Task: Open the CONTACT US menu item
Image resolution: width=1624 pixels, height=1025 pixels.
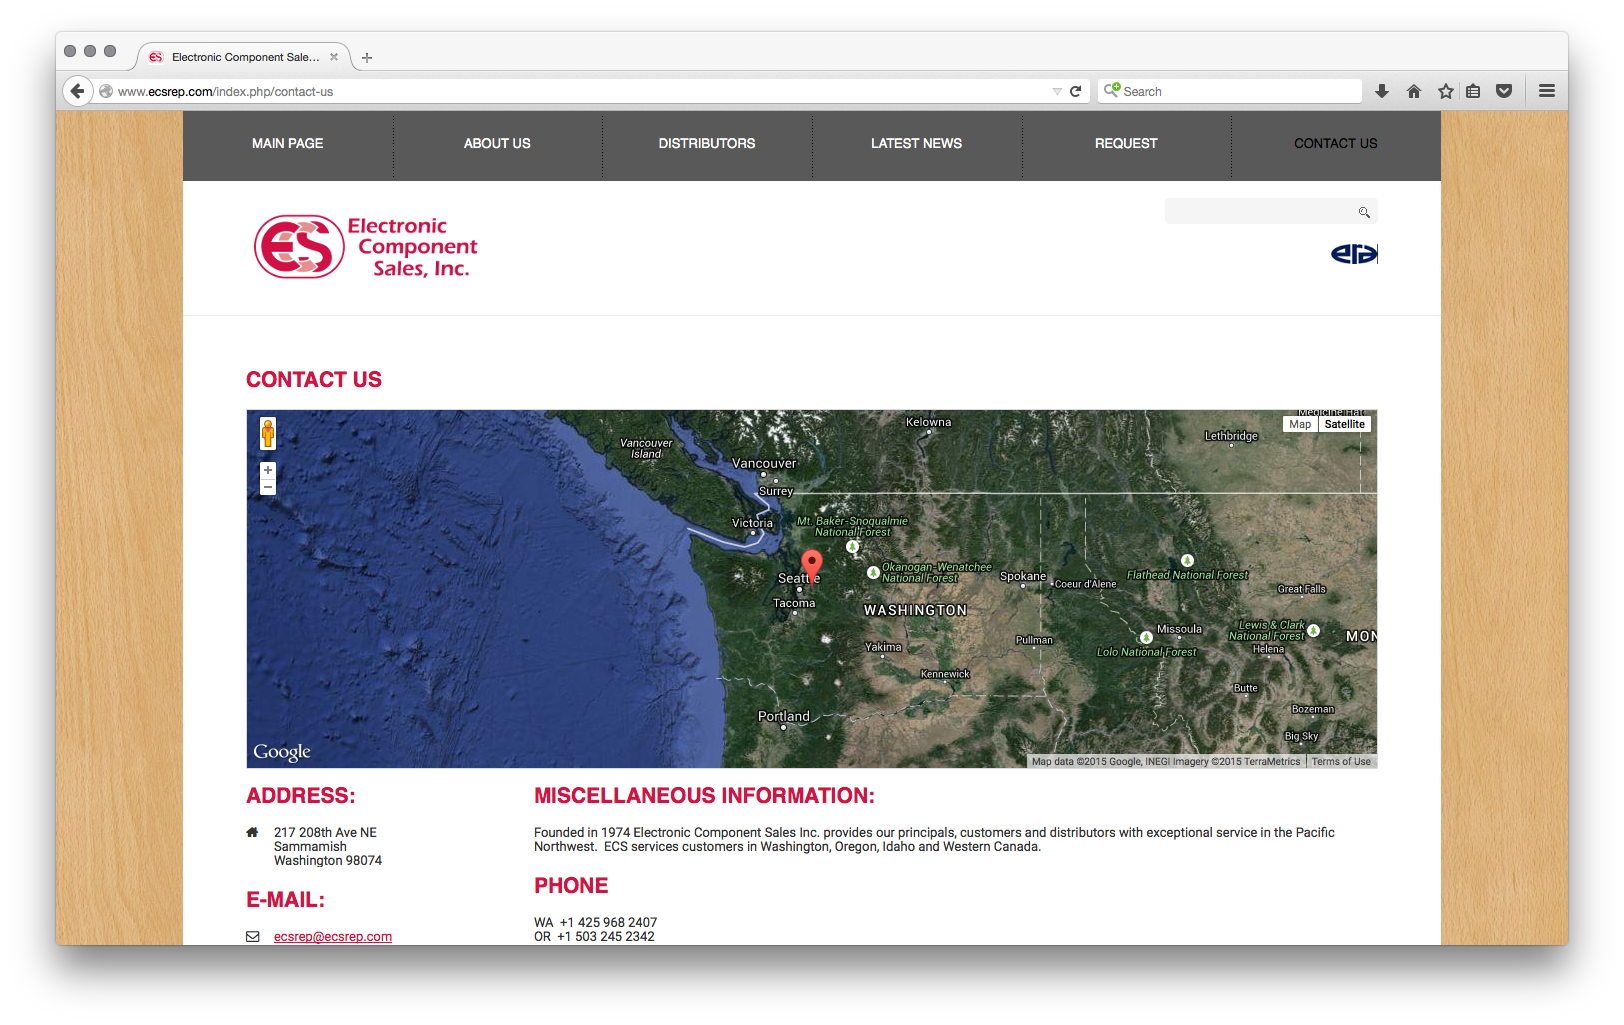Action: click(1336, 144)
